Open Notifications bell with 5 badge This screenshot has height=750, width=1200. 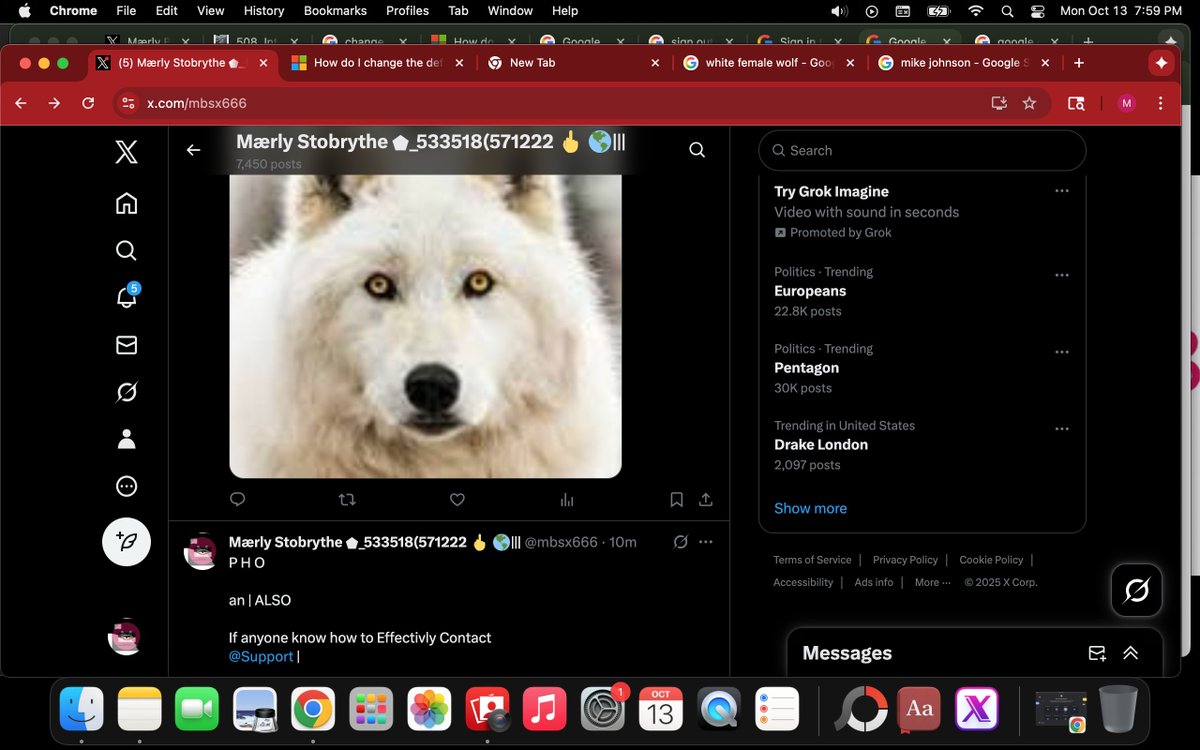click(x=127, y=297)
